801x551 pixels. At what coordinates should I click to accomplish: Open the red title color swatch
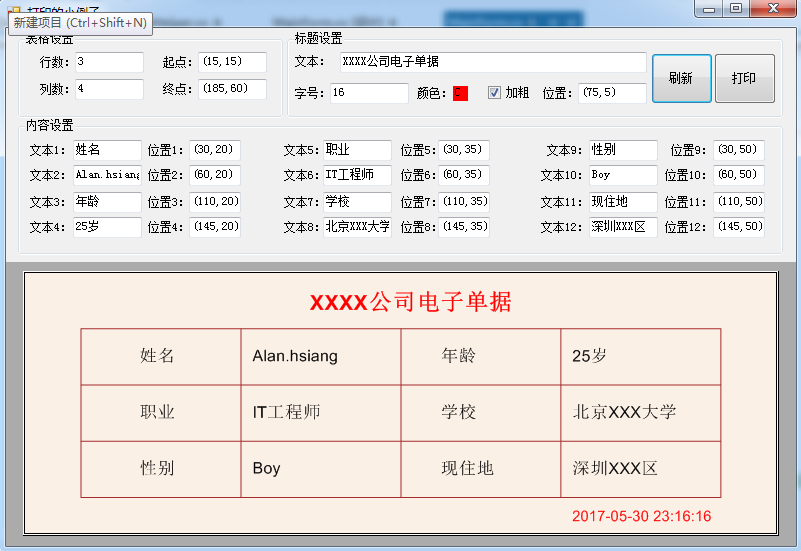460,93
